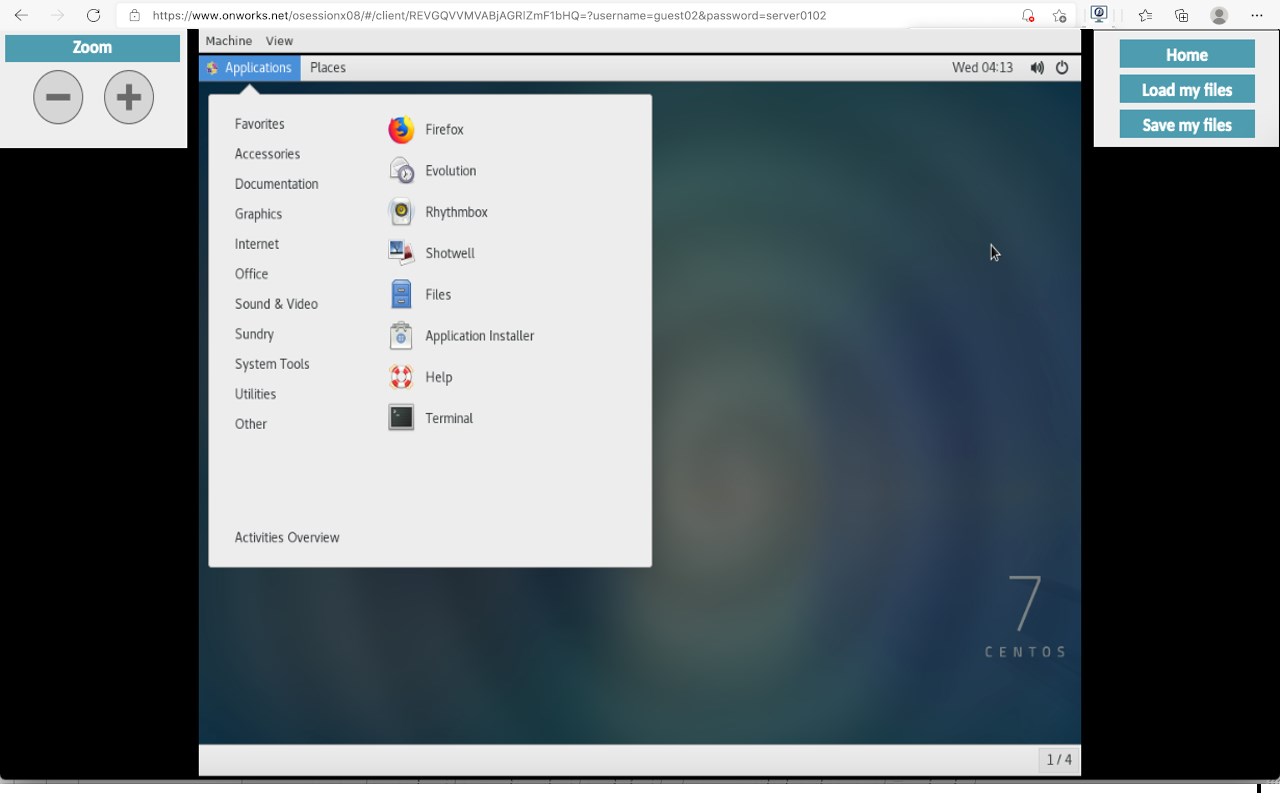Select the Graphics category
This screenshot has width=1280, height=800.
tap(258, 214)
